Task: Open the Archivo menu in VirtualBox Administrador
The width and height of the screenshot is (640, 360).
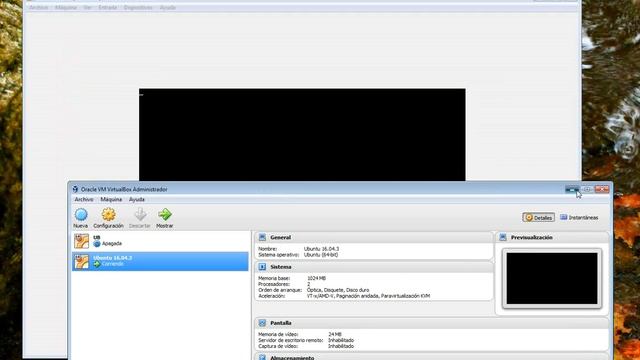Action: (84, 200)
